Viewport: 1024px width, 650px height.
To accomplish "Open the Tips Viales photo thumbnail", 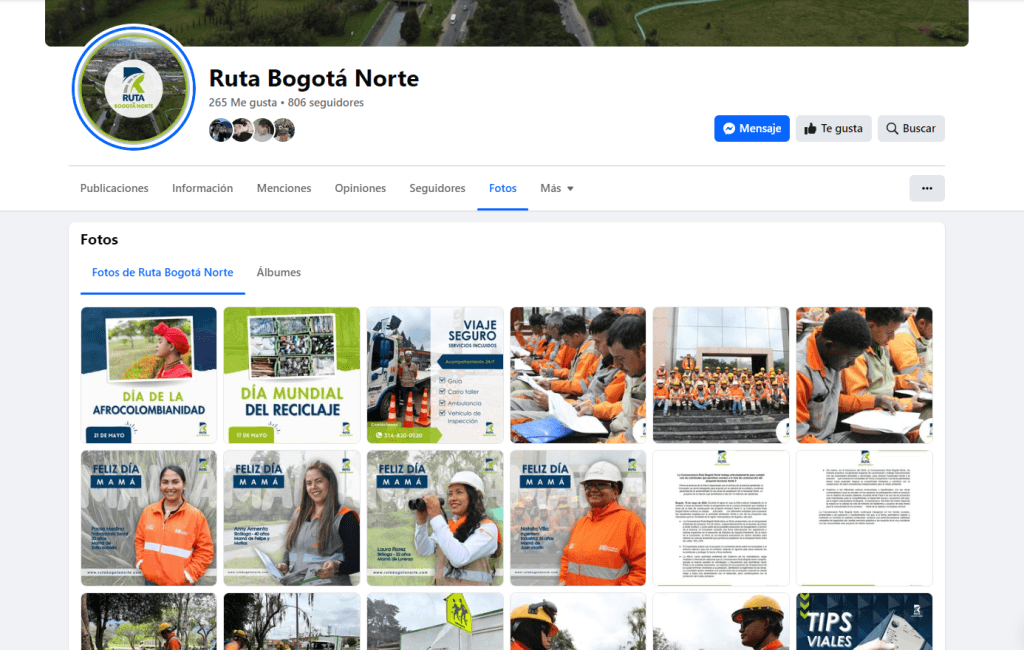I will pos(864,621).
